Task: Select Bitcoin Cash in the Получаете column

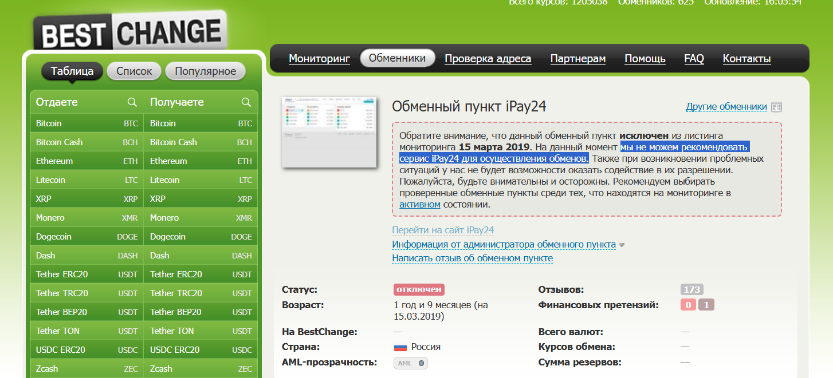Action: point(201,142)
